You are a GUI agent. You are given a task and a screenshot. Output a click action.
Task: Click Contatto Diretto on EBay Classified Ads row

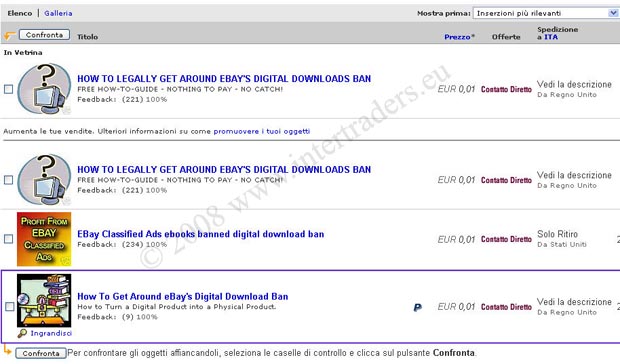pos(506,239)
